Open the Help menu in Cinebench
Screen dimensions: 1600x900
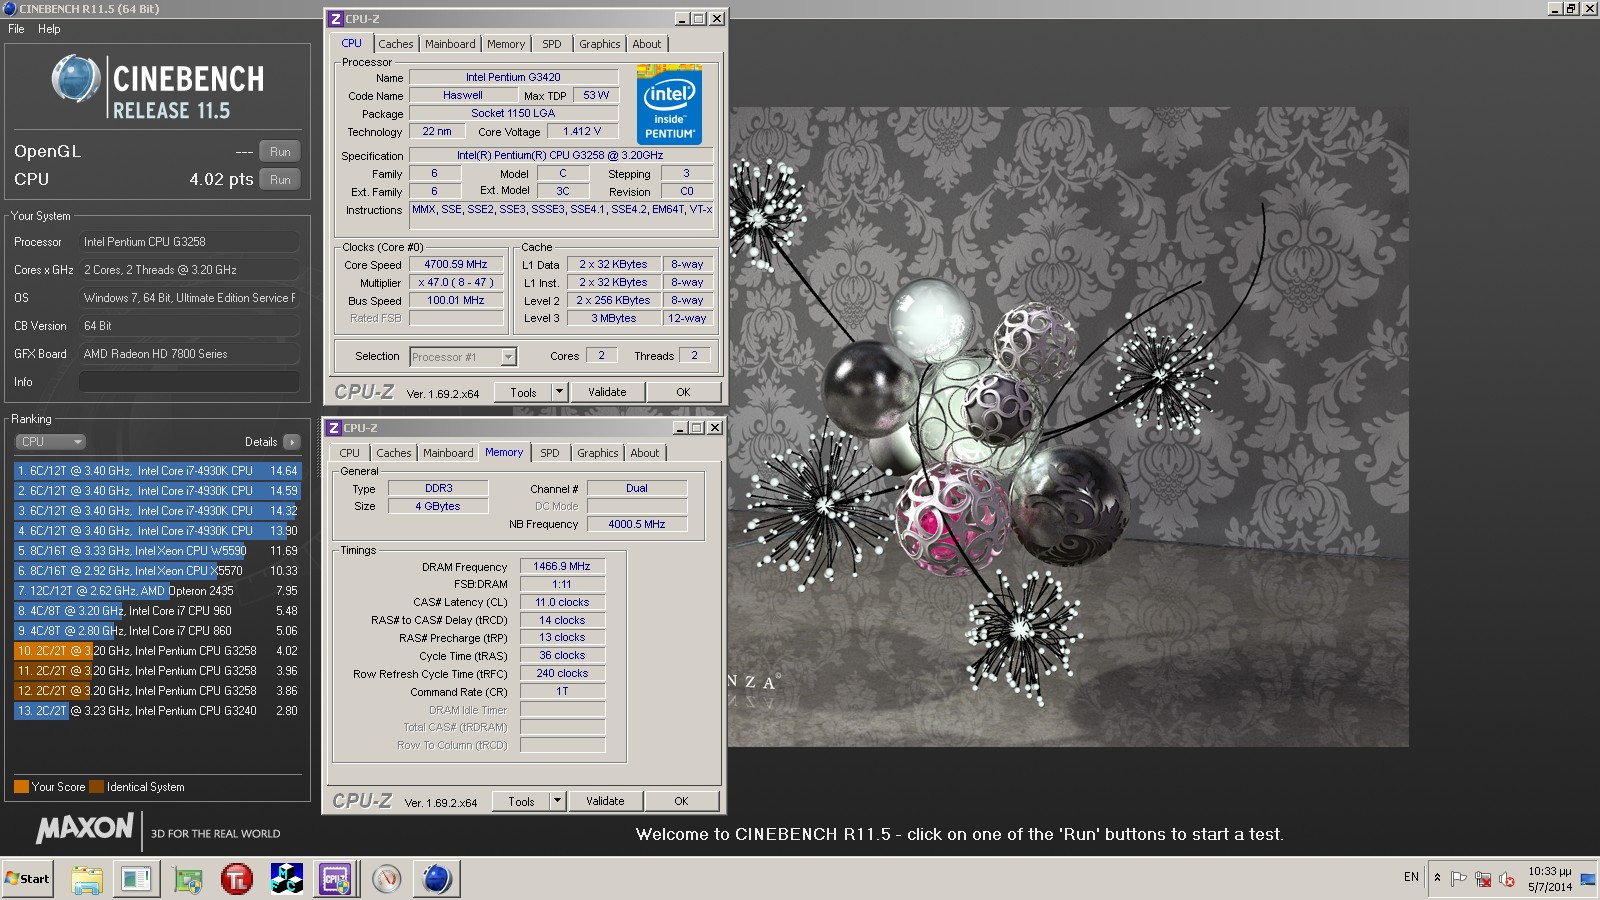49,29
